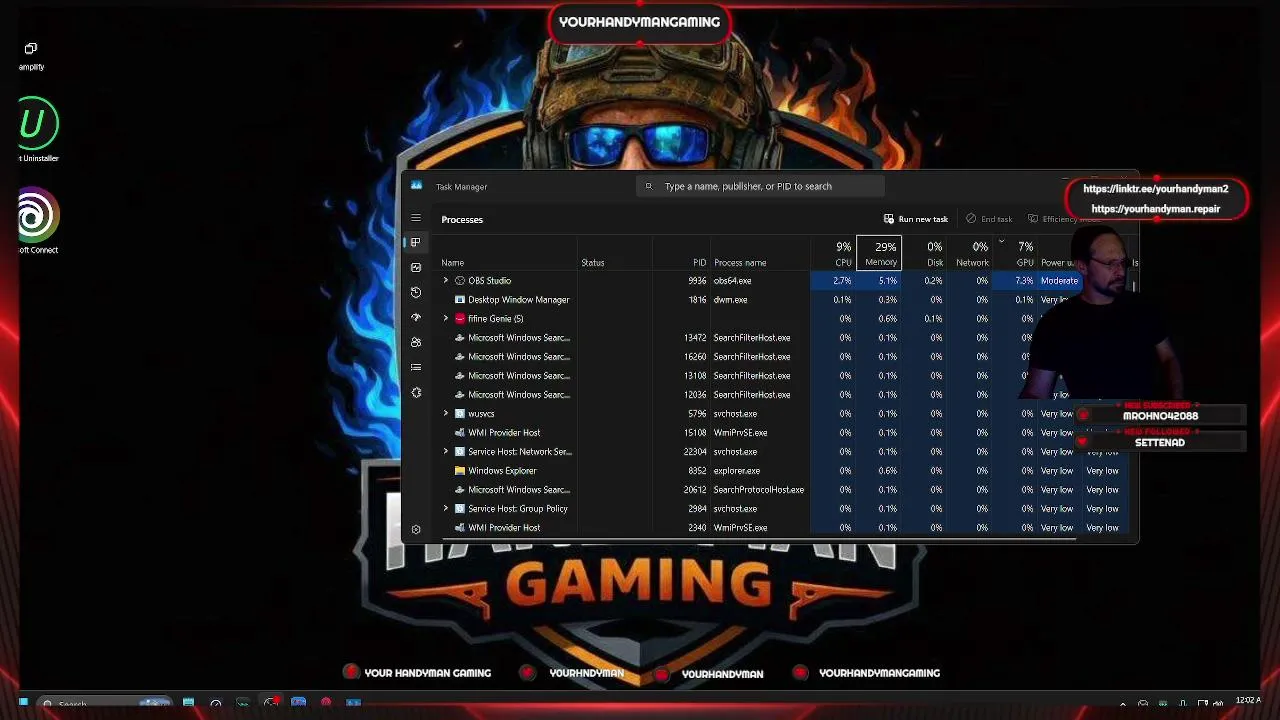Open Startup apps page from sidebar

point(416,317)
